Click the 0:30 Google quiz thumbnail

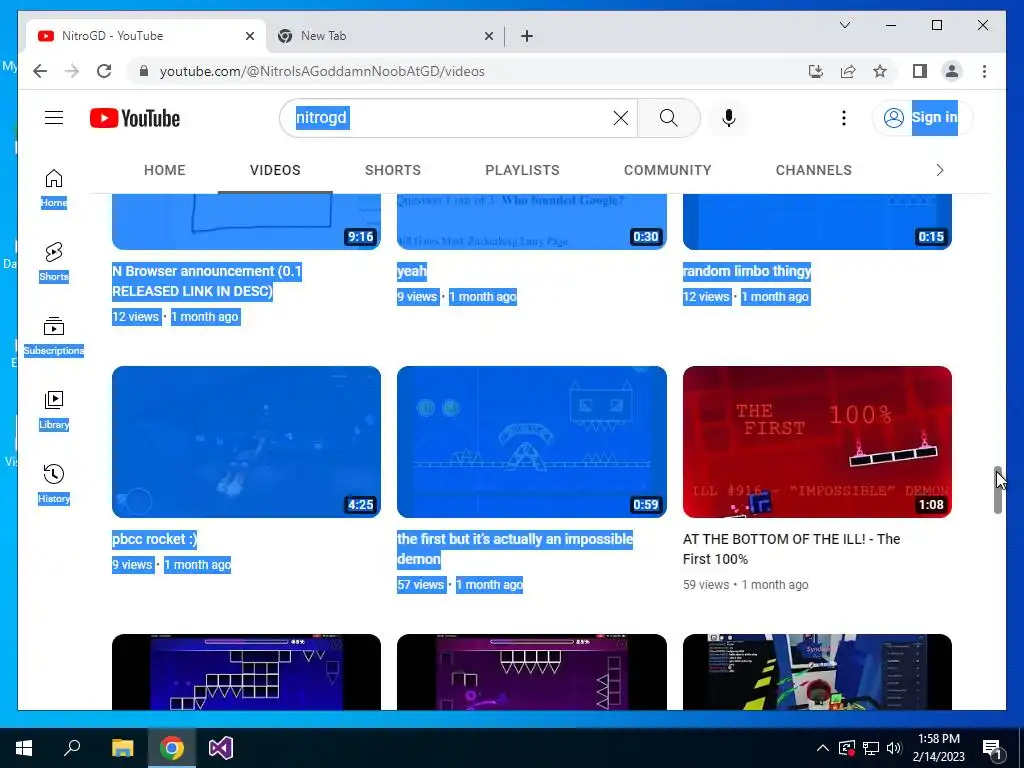[x=532, y=222]
